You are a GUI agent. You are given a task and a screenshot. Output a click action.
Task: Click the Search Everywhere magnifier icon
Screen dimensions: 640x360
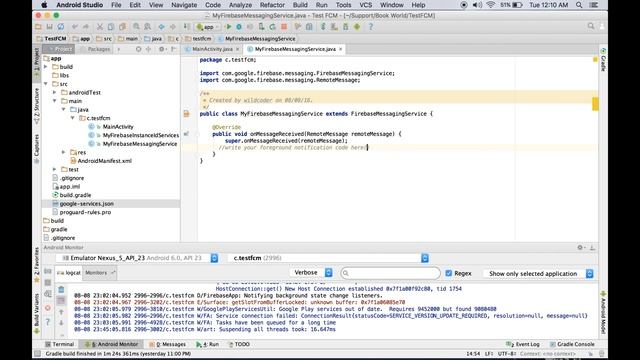coord(591,27)
